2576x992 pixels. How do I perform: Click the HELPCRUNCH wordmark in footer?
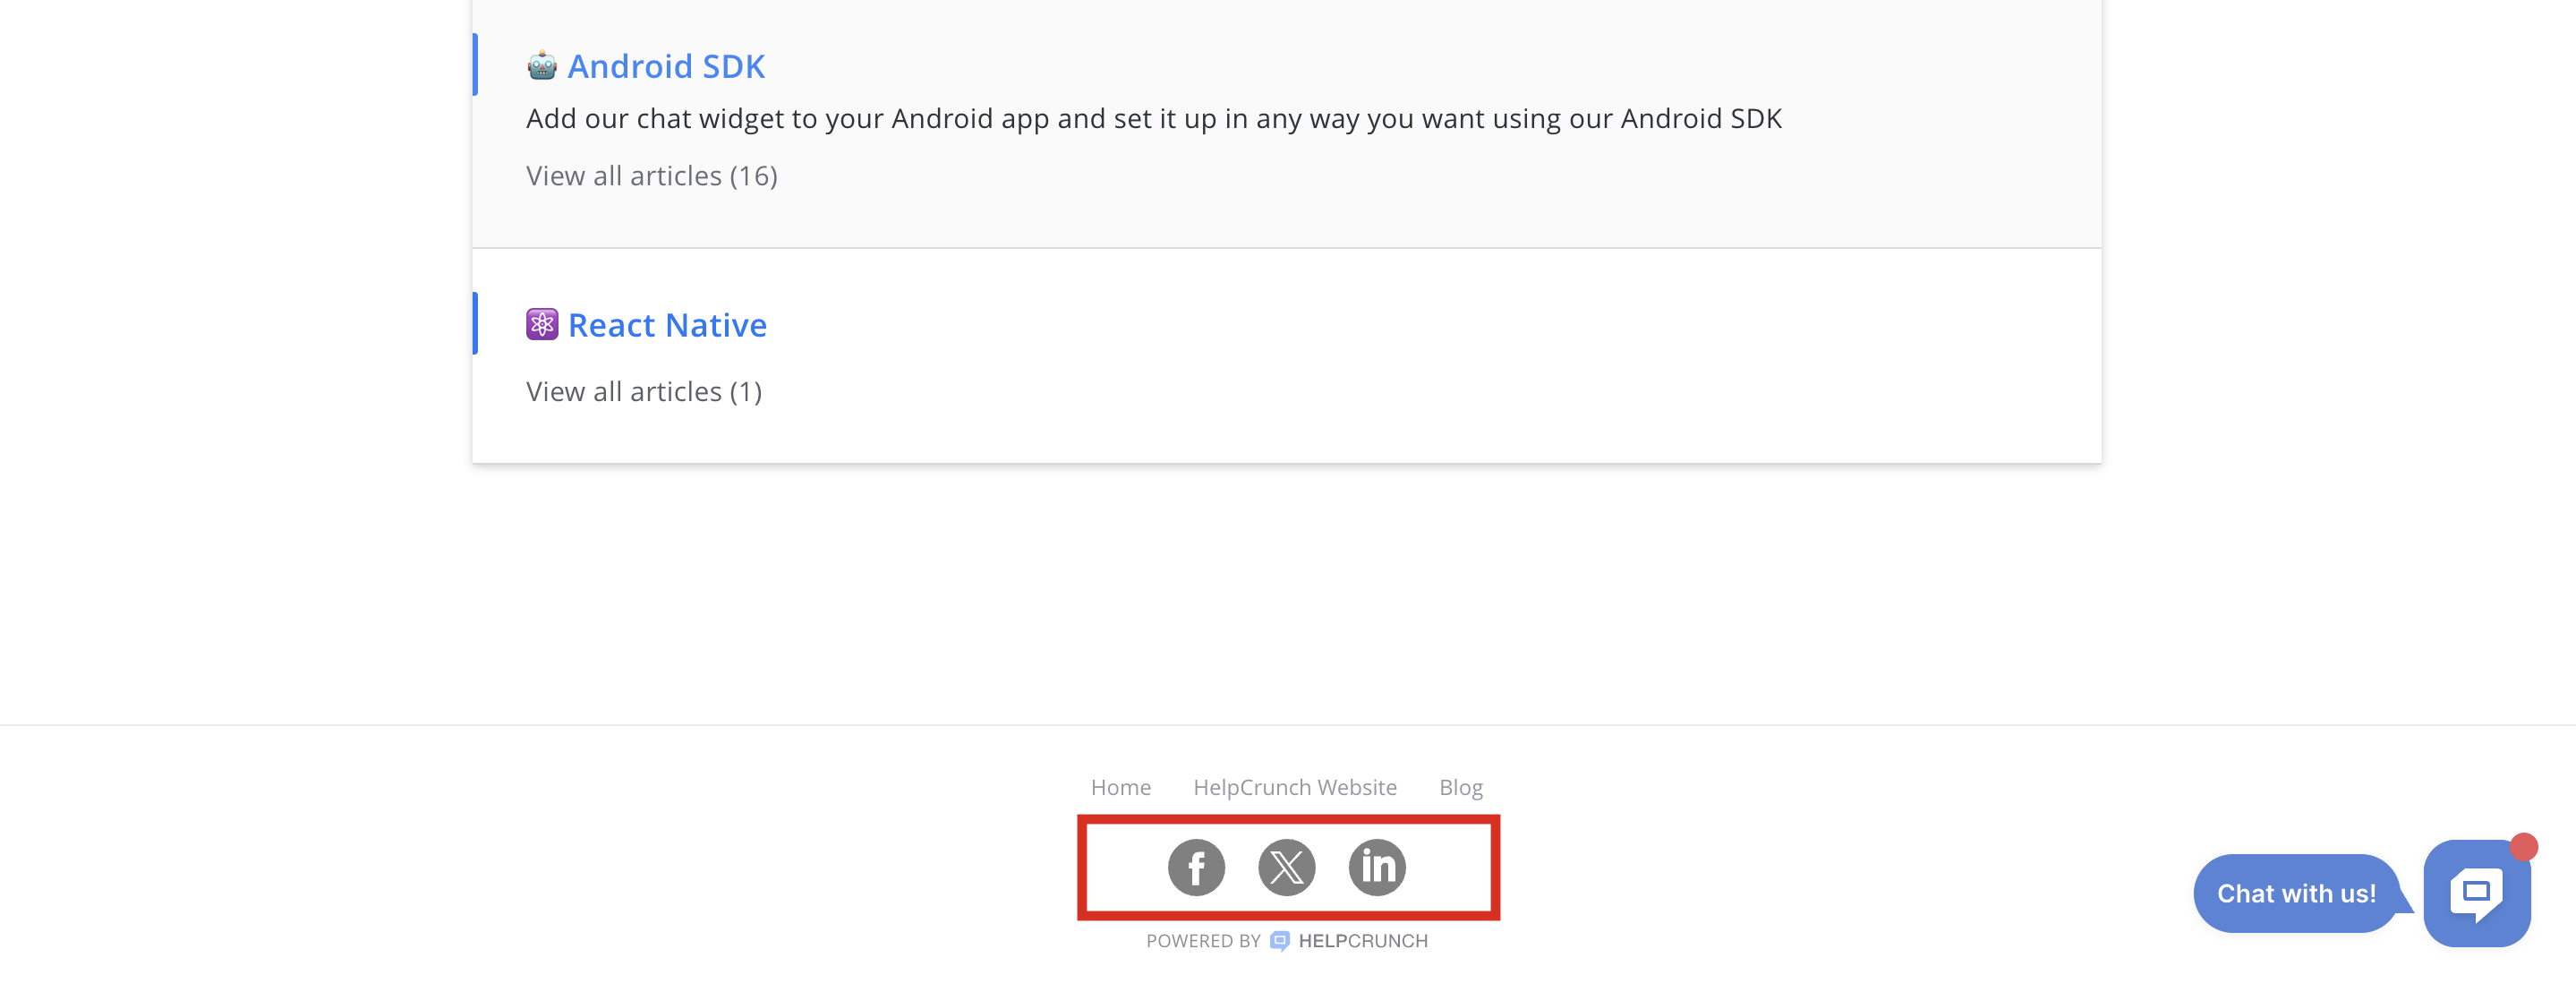1362,941
